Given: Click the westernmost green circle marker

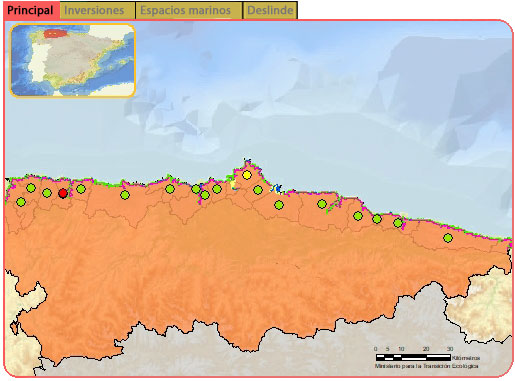Looking at the screenshot, I should pos(21,202).
